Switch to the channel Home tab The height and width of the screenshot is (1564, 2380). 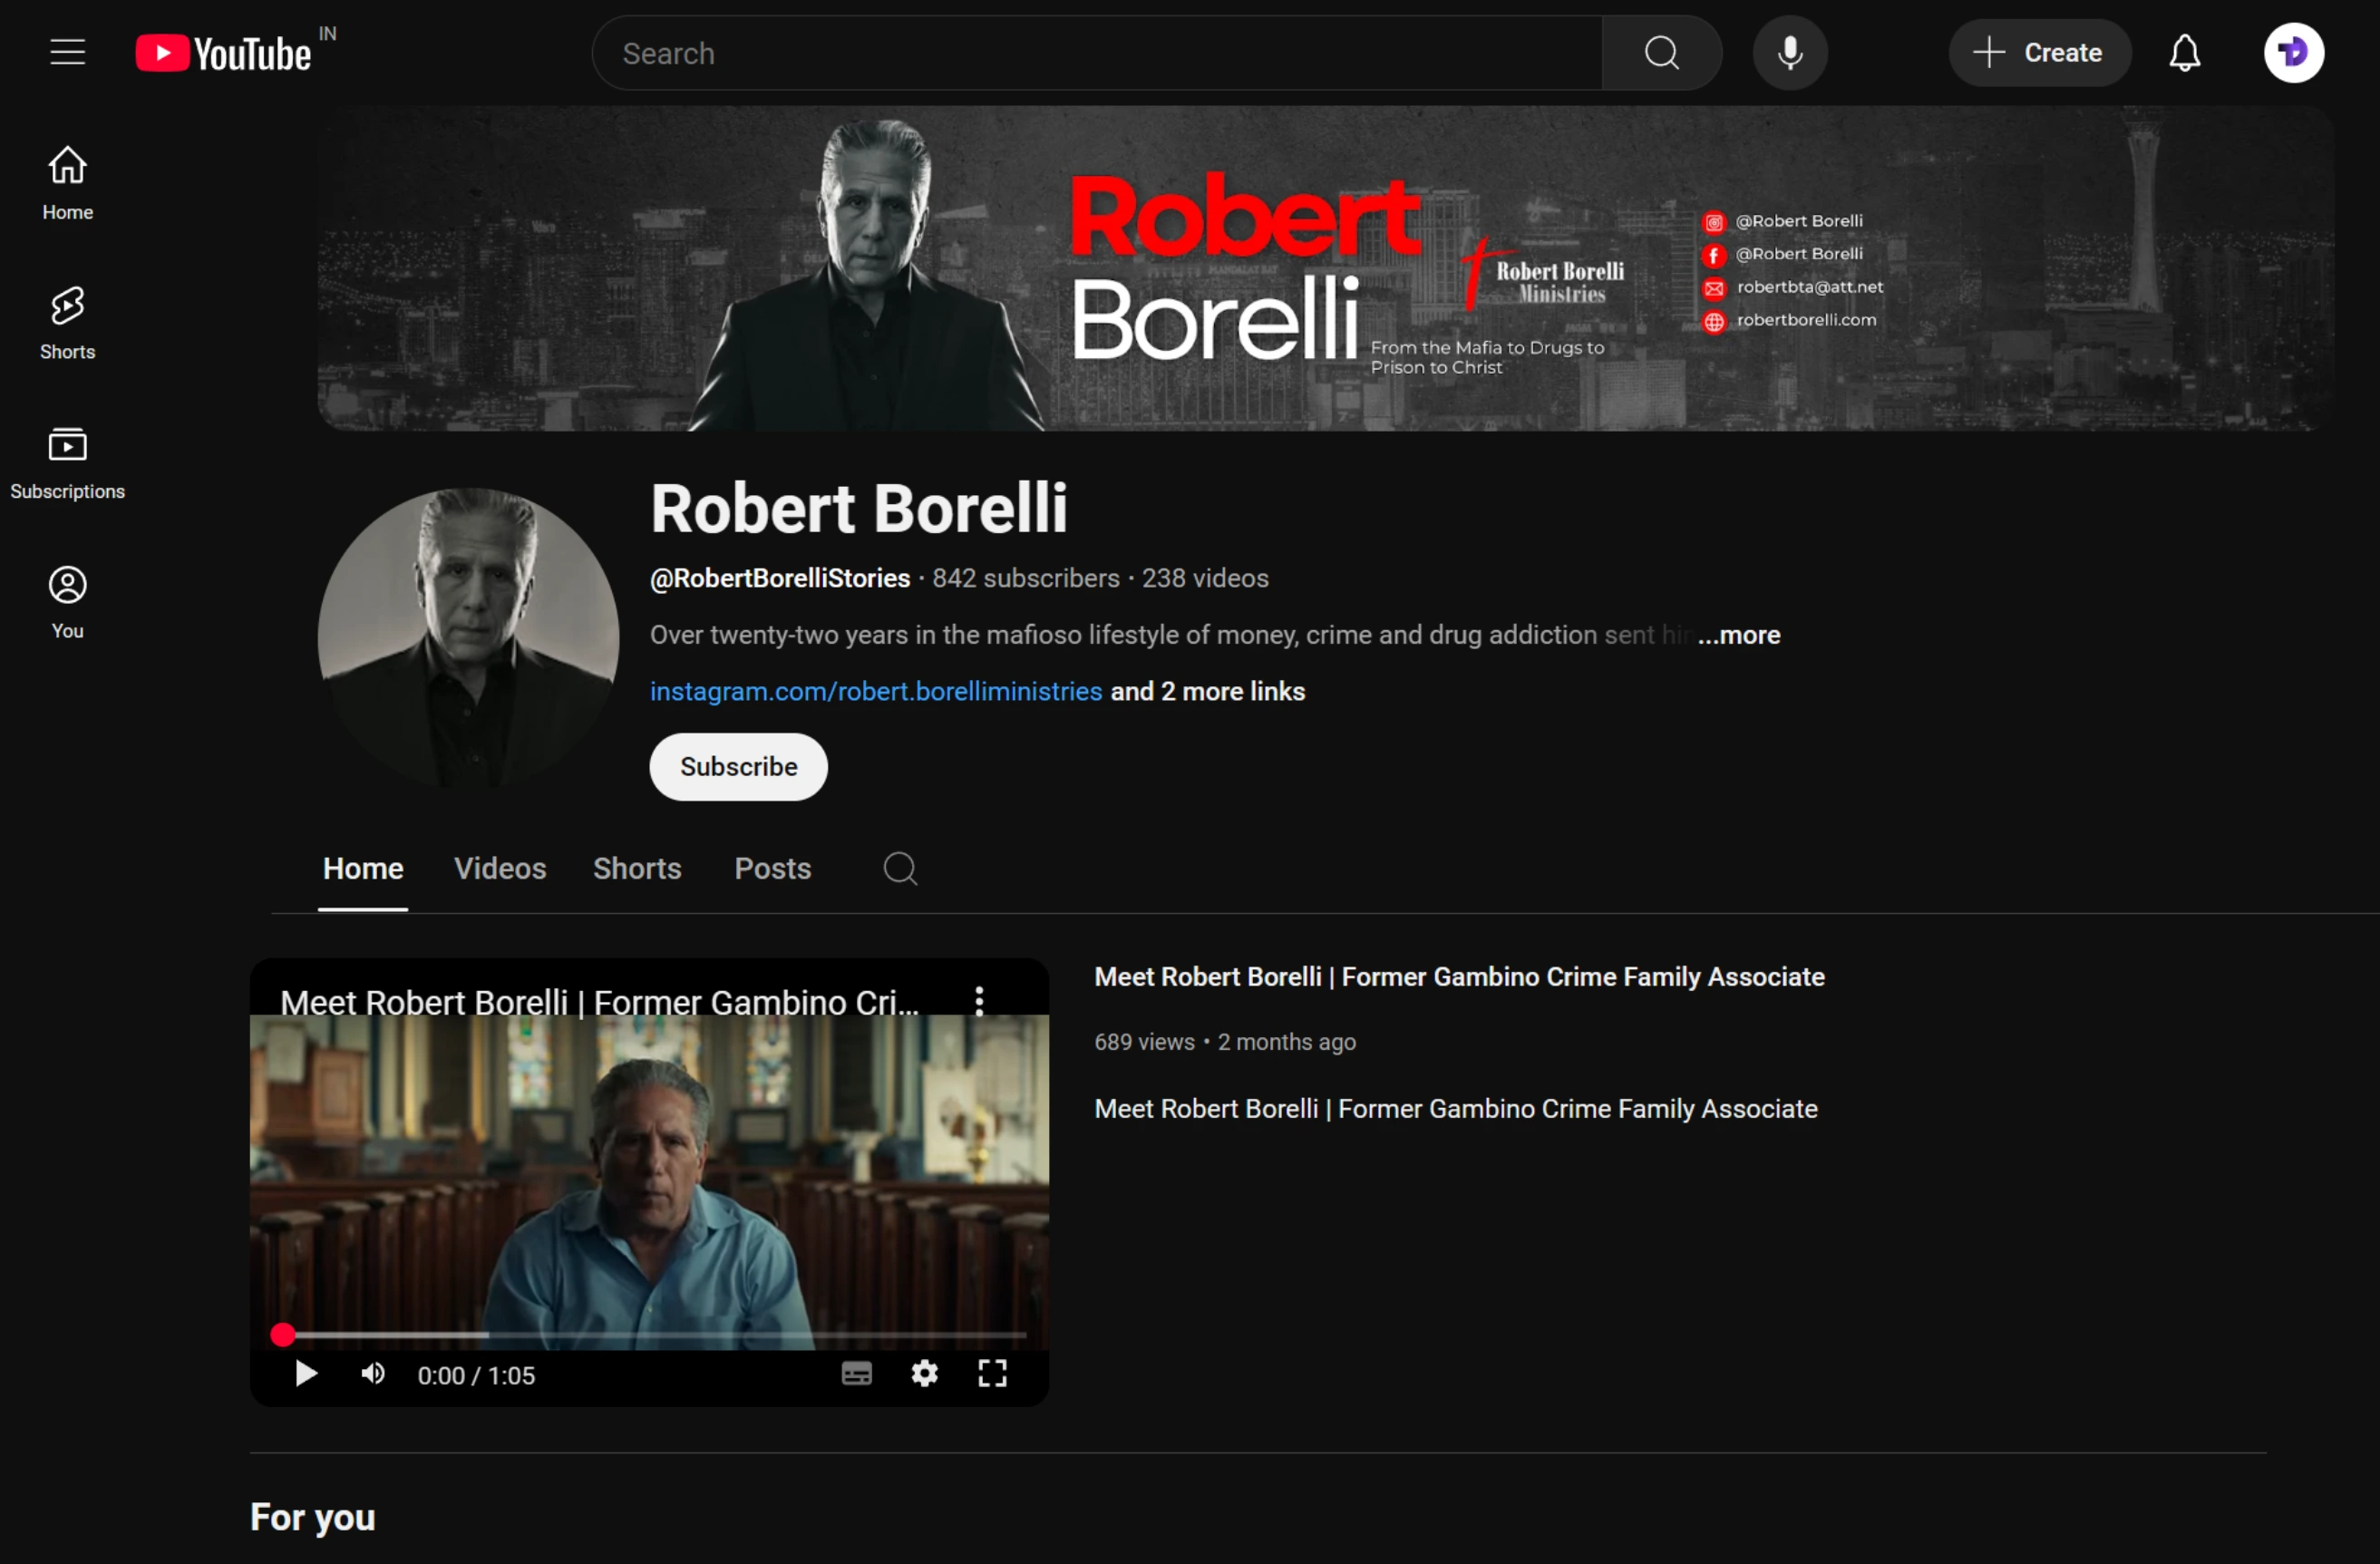tap(363, 868)
